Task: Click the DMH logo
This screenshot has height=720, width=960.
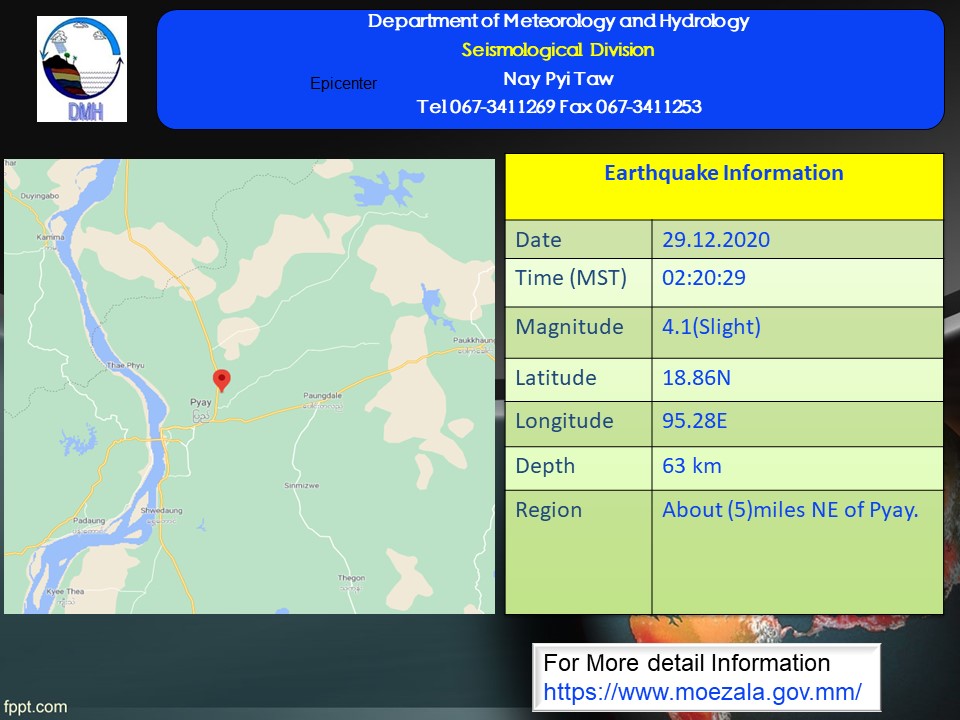Action: 82,69
